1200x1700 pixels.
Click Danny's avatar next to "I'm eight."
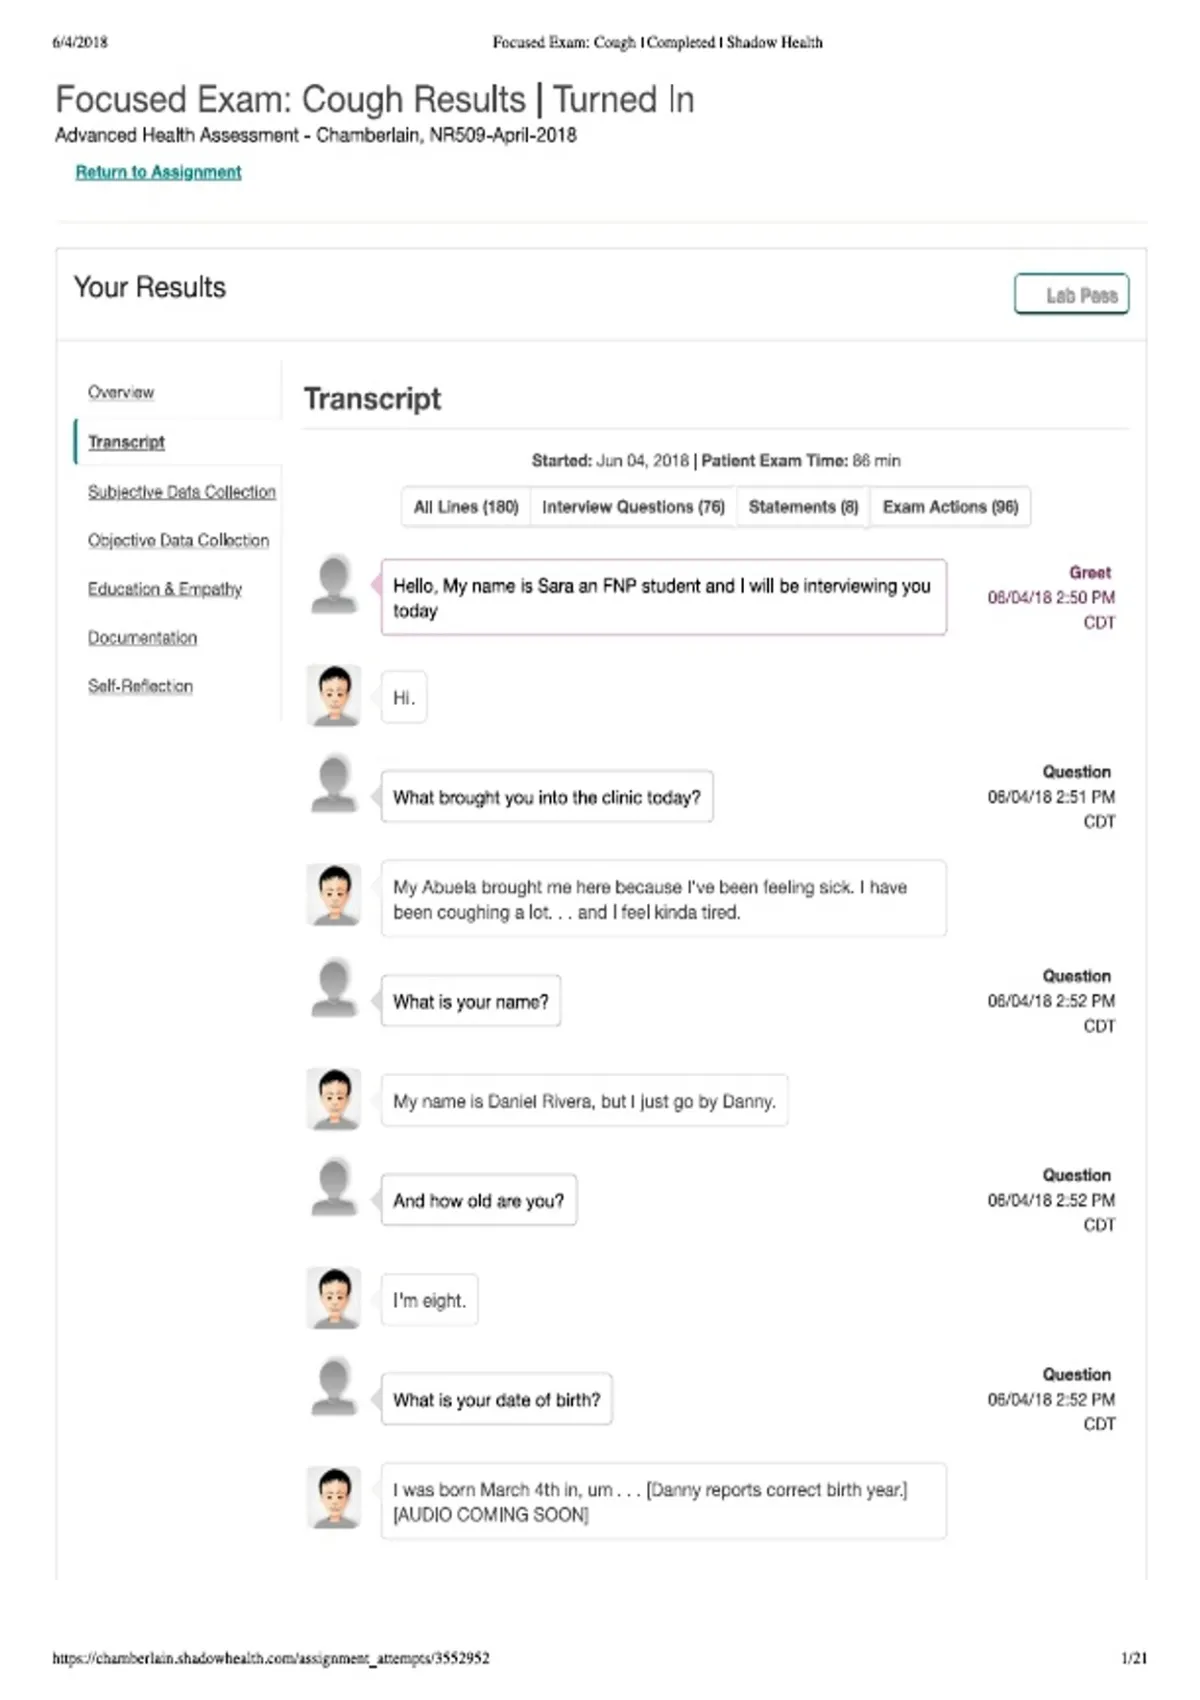tap(334, 1298)
